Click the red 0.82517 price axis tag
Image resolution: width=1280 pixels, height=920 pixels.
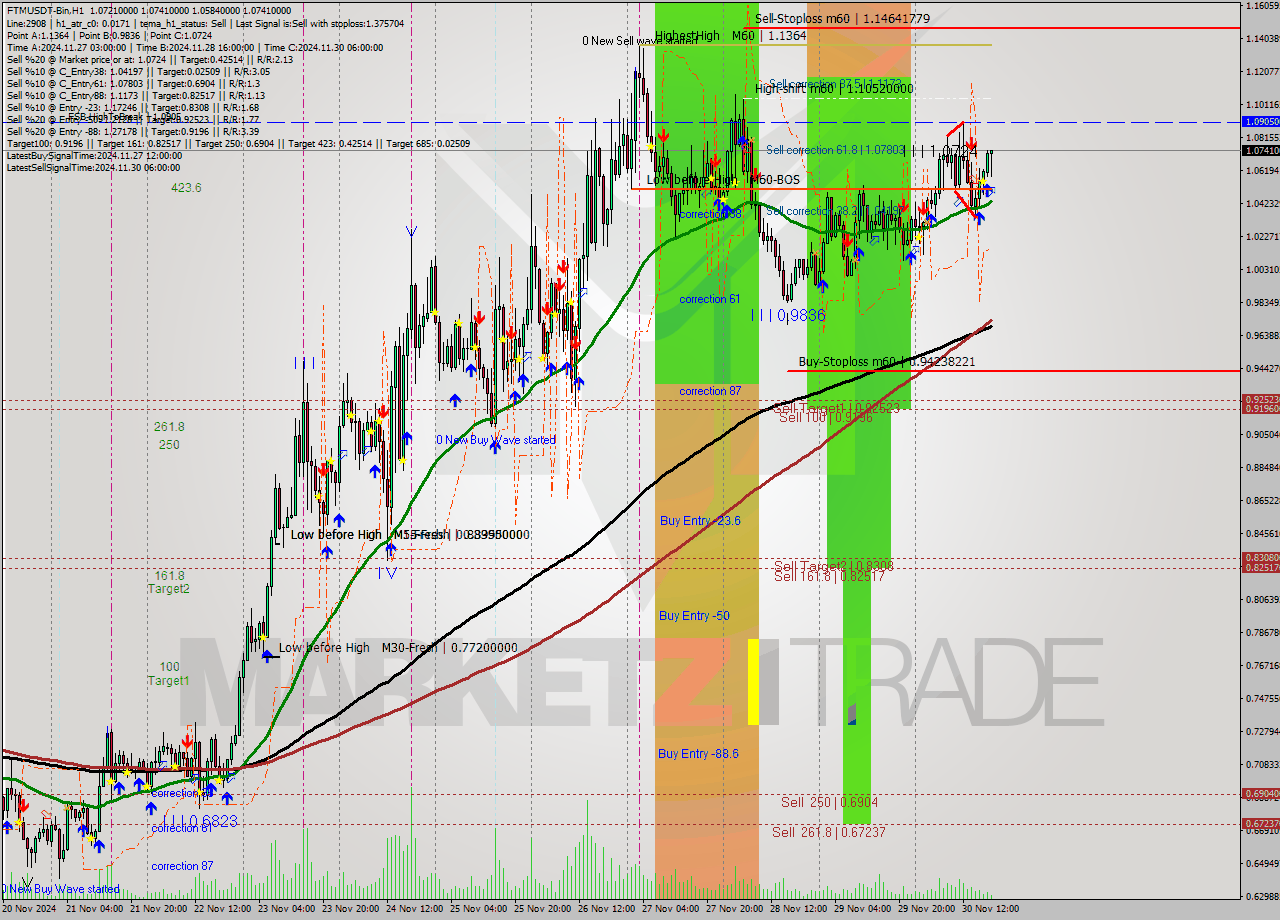click(x=1260, y=567)
